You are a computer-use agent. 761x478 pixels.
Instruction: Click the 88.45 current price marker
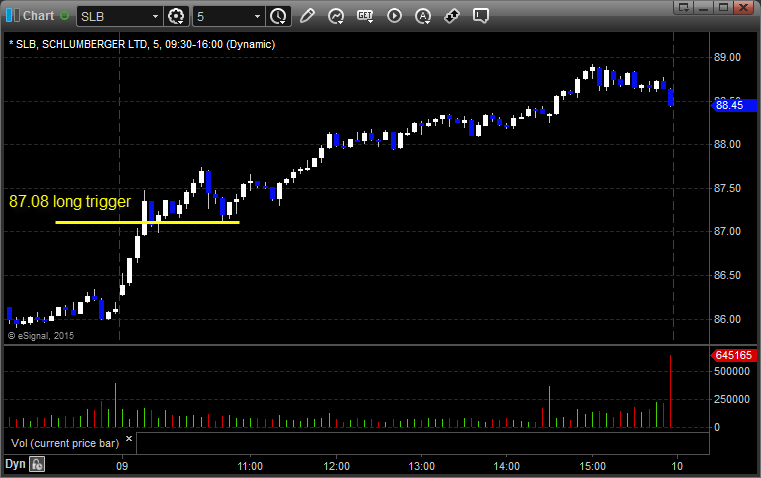pyautogui.click(x=733, y=105)
